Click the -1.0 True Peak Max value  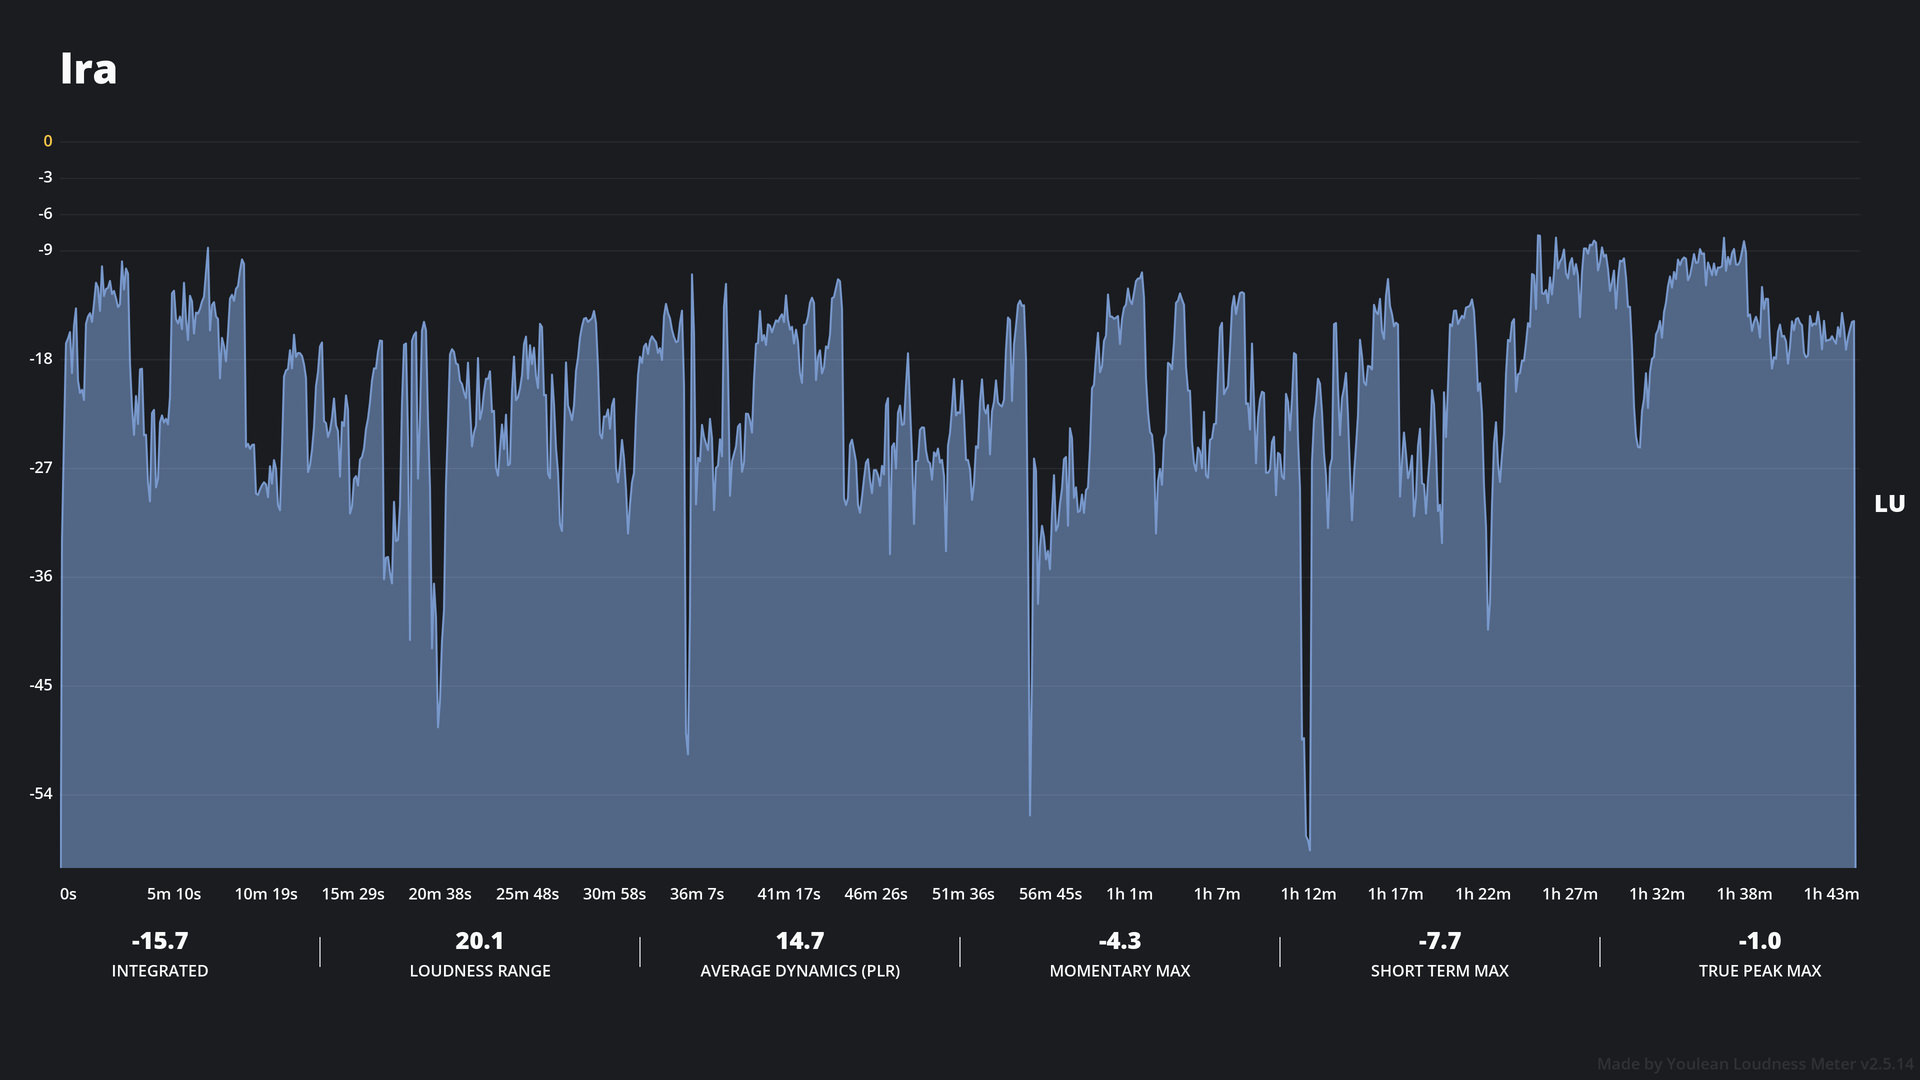[x=1760, y=941]
